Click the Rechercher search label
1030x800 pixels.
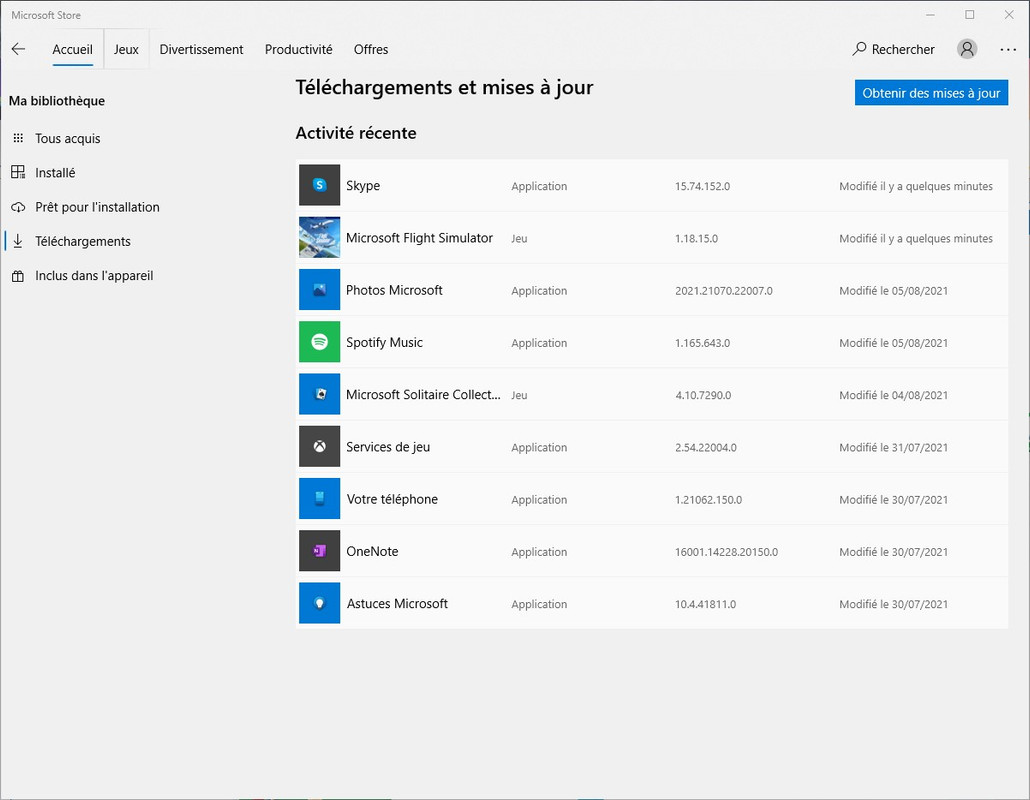pyautogui.click(x=903, y=49)
